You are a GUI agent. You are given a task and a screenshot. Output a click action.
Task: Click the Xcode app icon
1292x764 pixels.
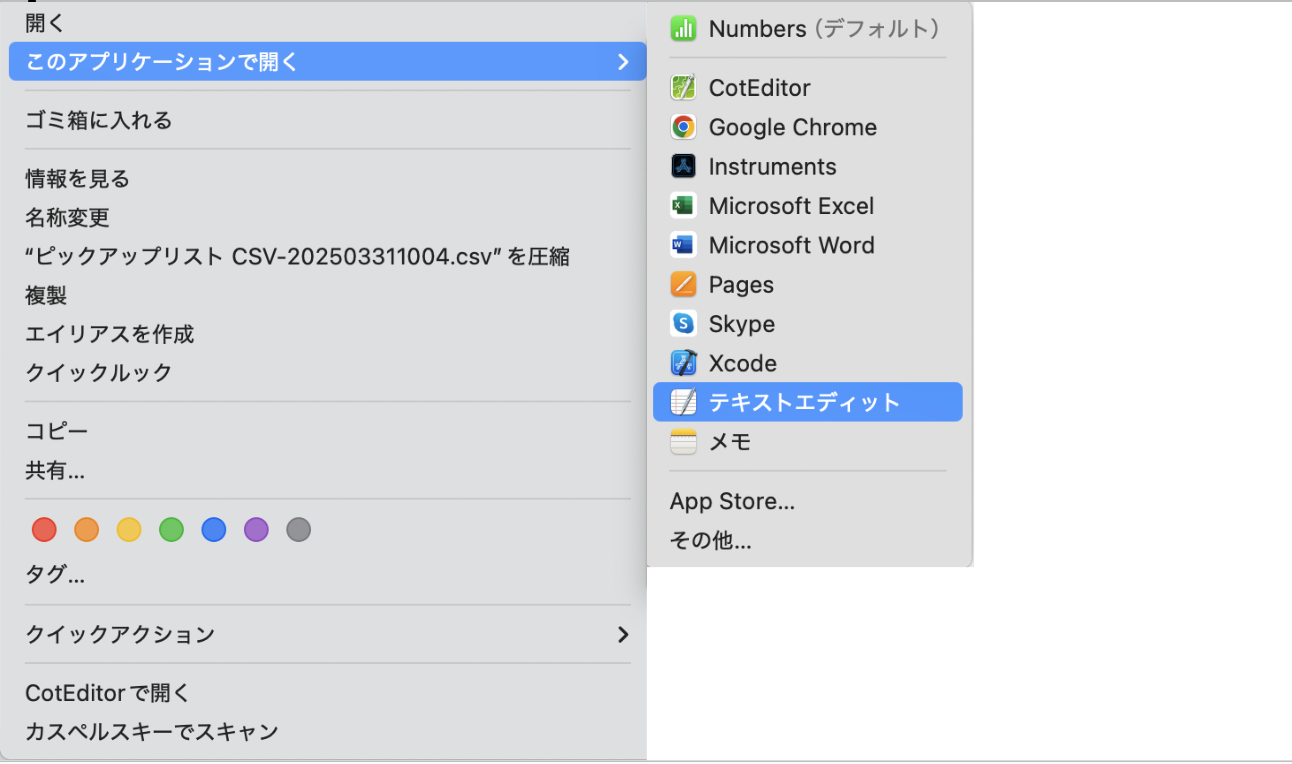pos(683,363)
